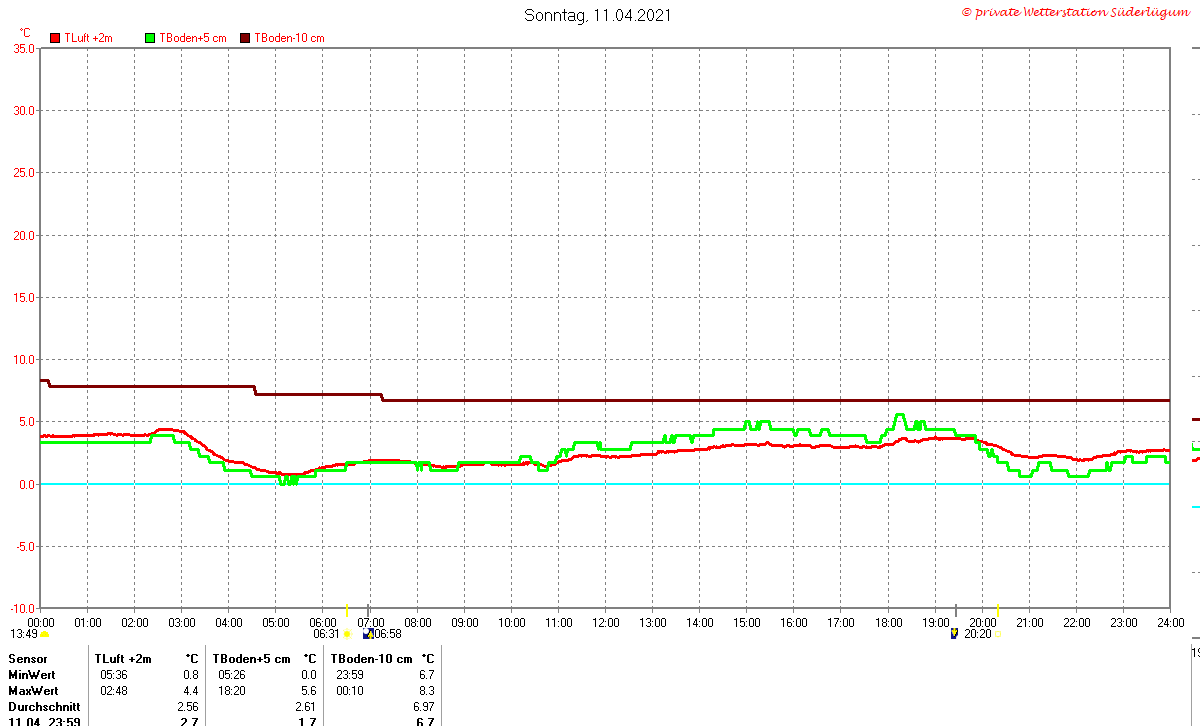Click the 12:00 label on time axis
Image resolution: width=1200 pixels, height=726 pixels.
point(605,623)
